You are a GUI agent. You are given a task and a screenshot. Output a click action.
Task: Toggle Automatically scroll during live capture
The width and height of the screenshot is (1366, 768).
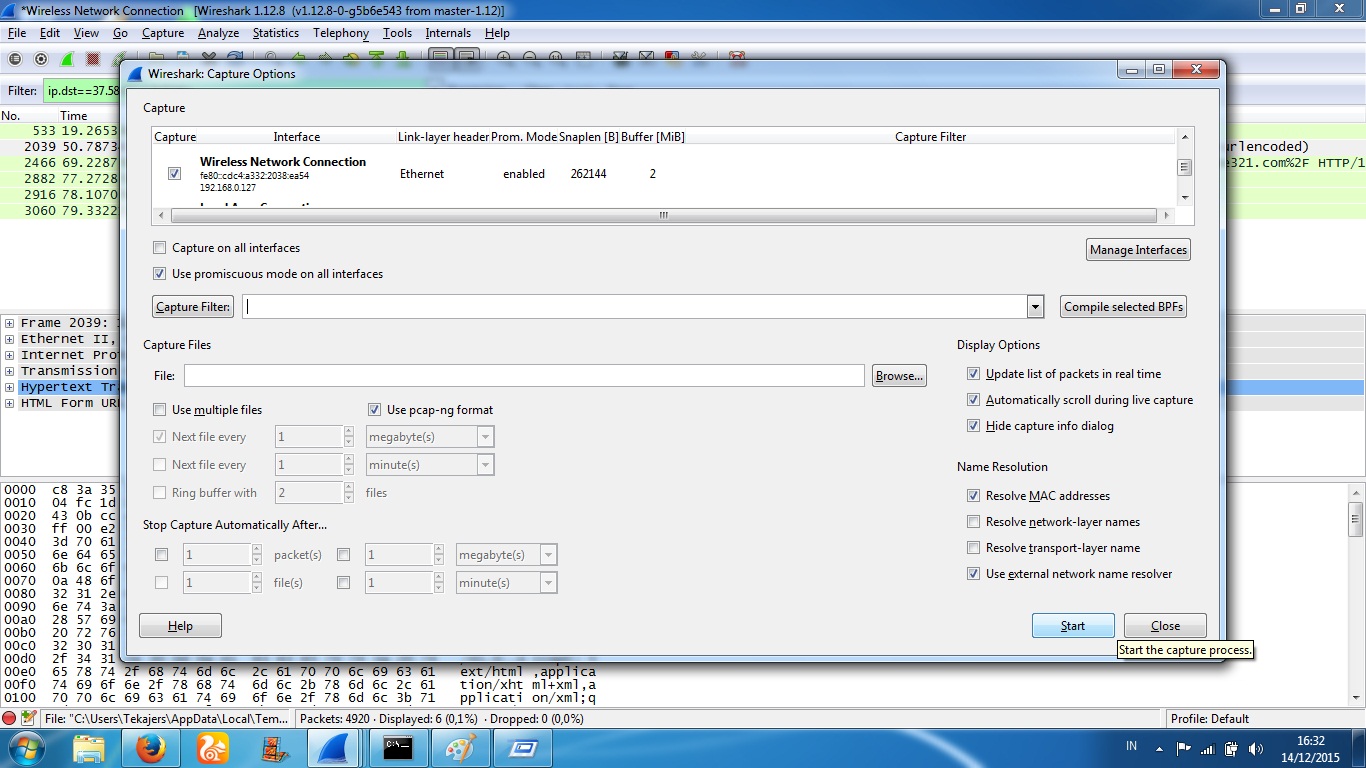[x=973, y=400]
